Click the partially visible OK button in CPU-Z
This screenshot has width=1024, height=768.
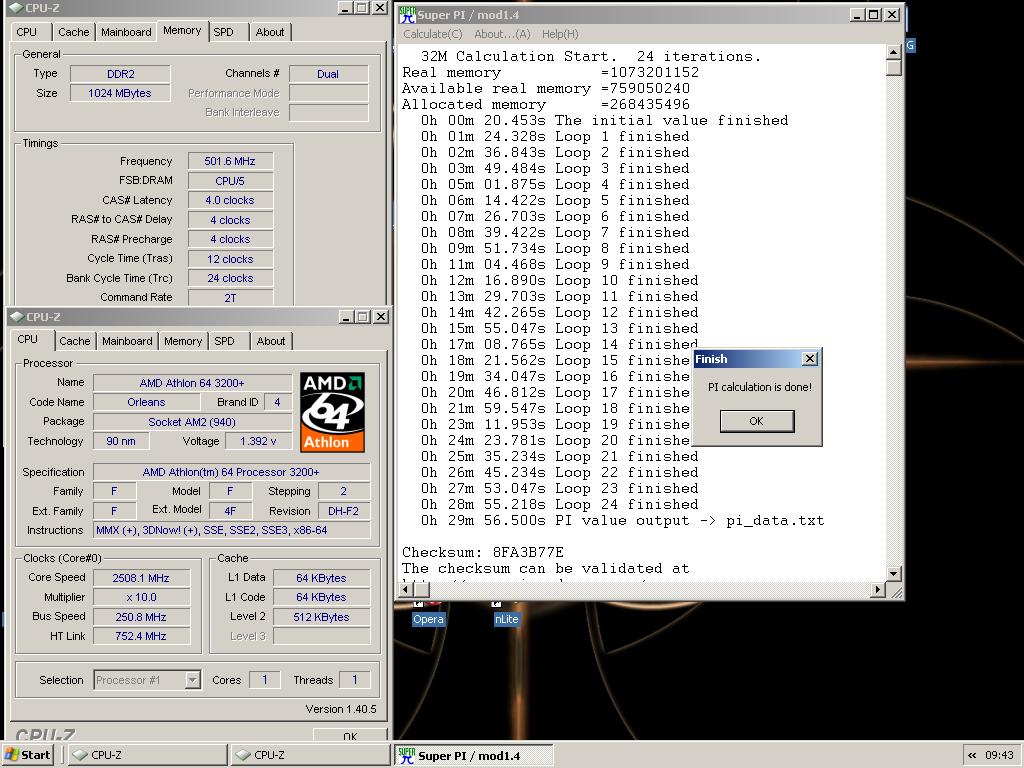(x=350, y=735)
